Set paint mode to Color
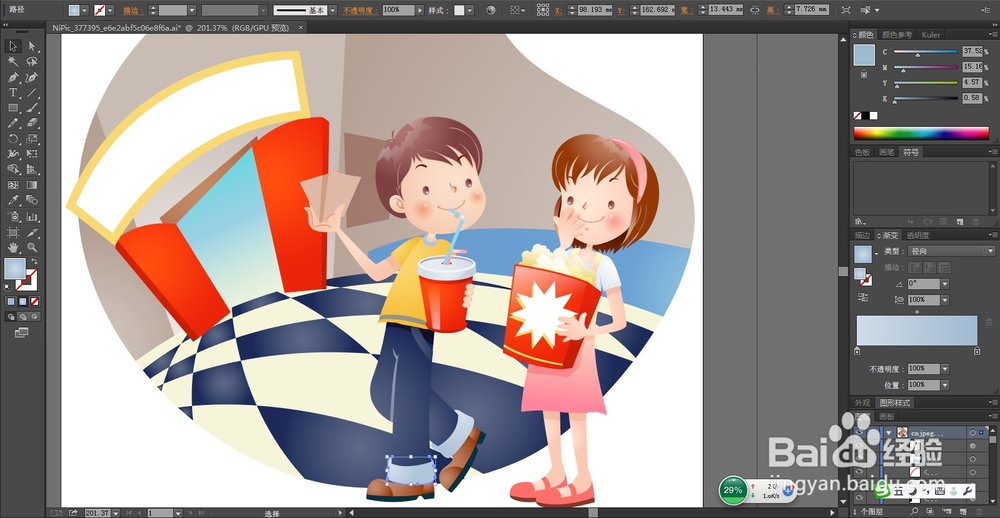 coord(11,301)
